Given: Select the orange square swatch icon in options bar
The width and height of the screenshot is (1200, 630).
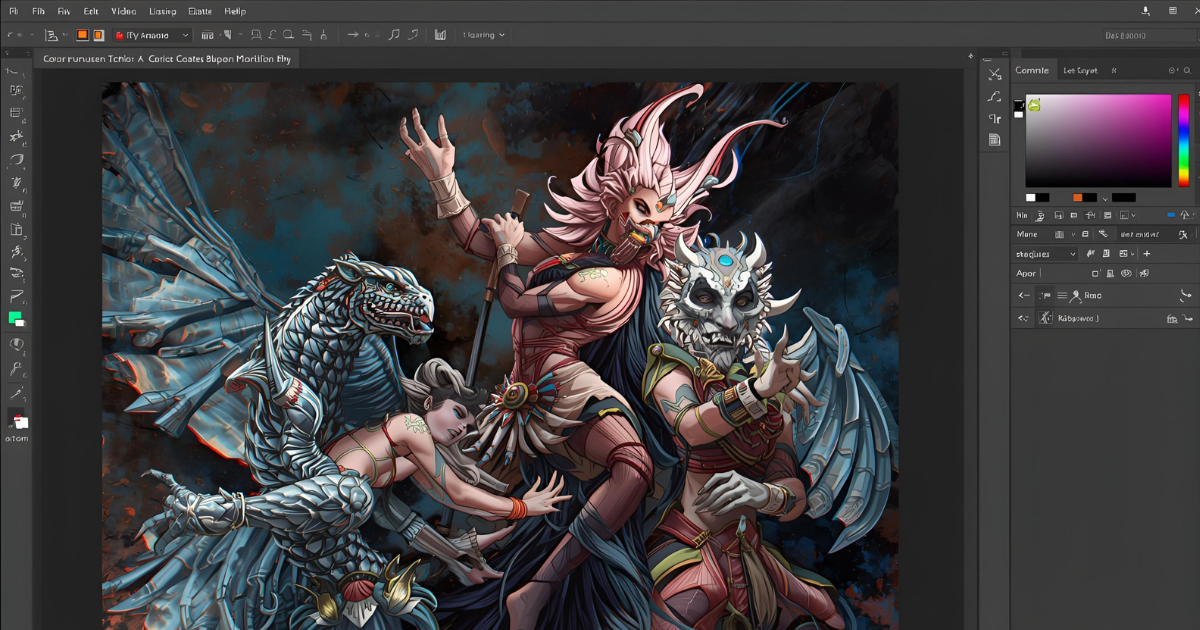Looking at the screenshot, I should [x=83, y=35].
